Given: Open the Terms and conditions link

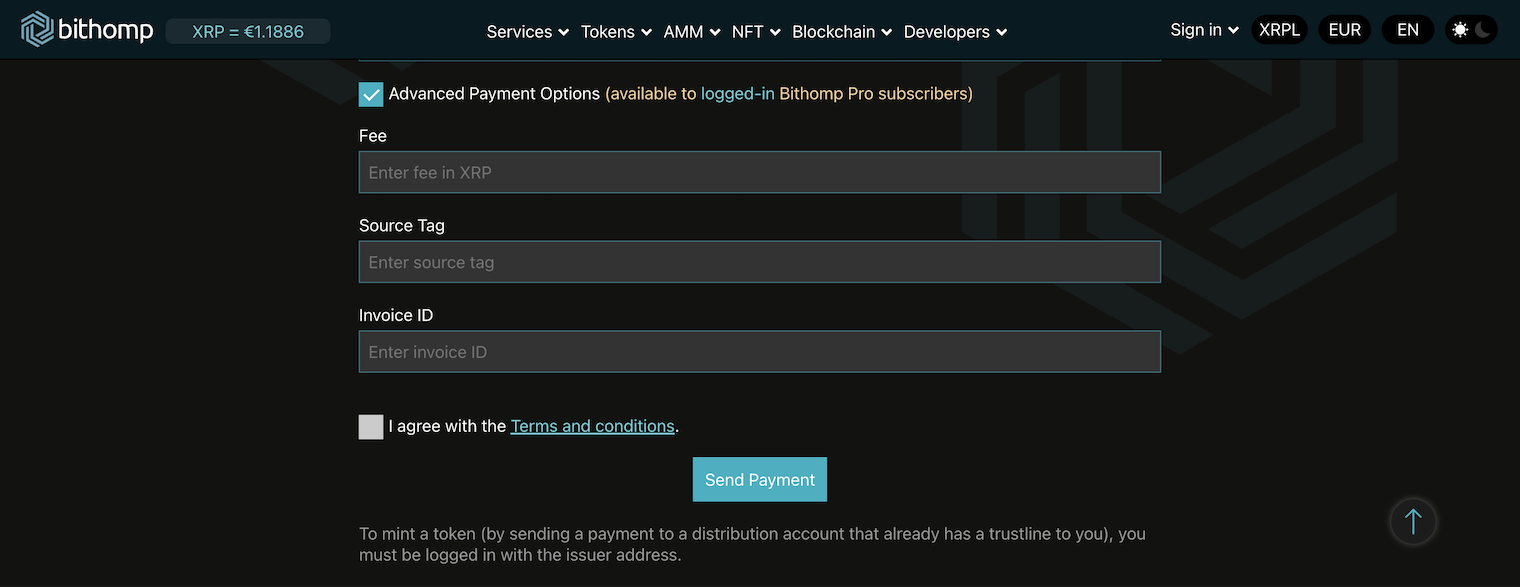Looking at the screenshot, I should point(592,425).
